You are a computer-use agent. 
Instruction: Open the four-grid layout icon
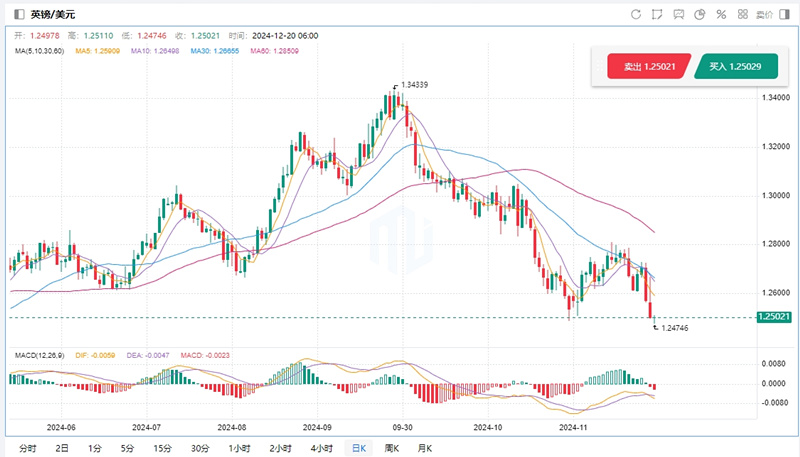(x=743, y=14)
